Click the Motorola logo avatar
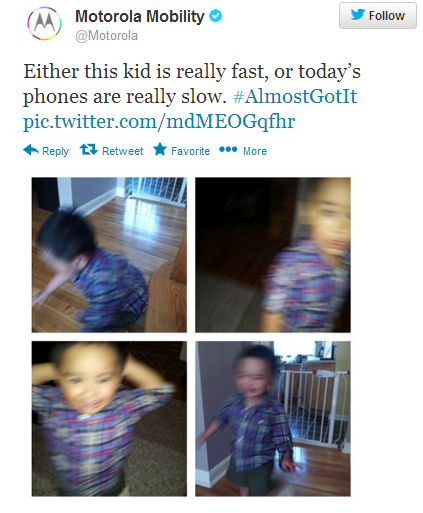423x513 pixels. pos(44,23)
